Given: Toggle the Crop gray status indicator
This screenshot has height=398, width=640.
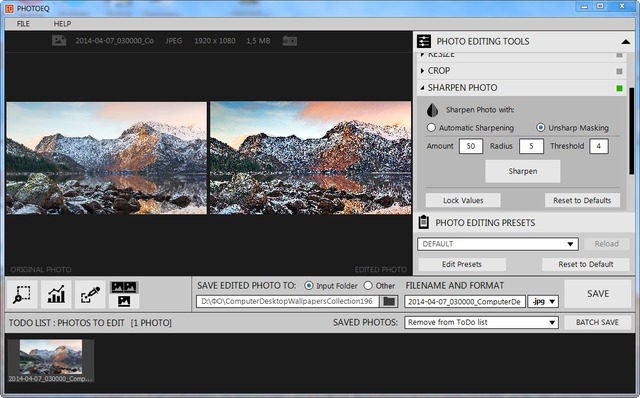Looking at the screenshot, I should pyautogui.click(x=619, y=71).
